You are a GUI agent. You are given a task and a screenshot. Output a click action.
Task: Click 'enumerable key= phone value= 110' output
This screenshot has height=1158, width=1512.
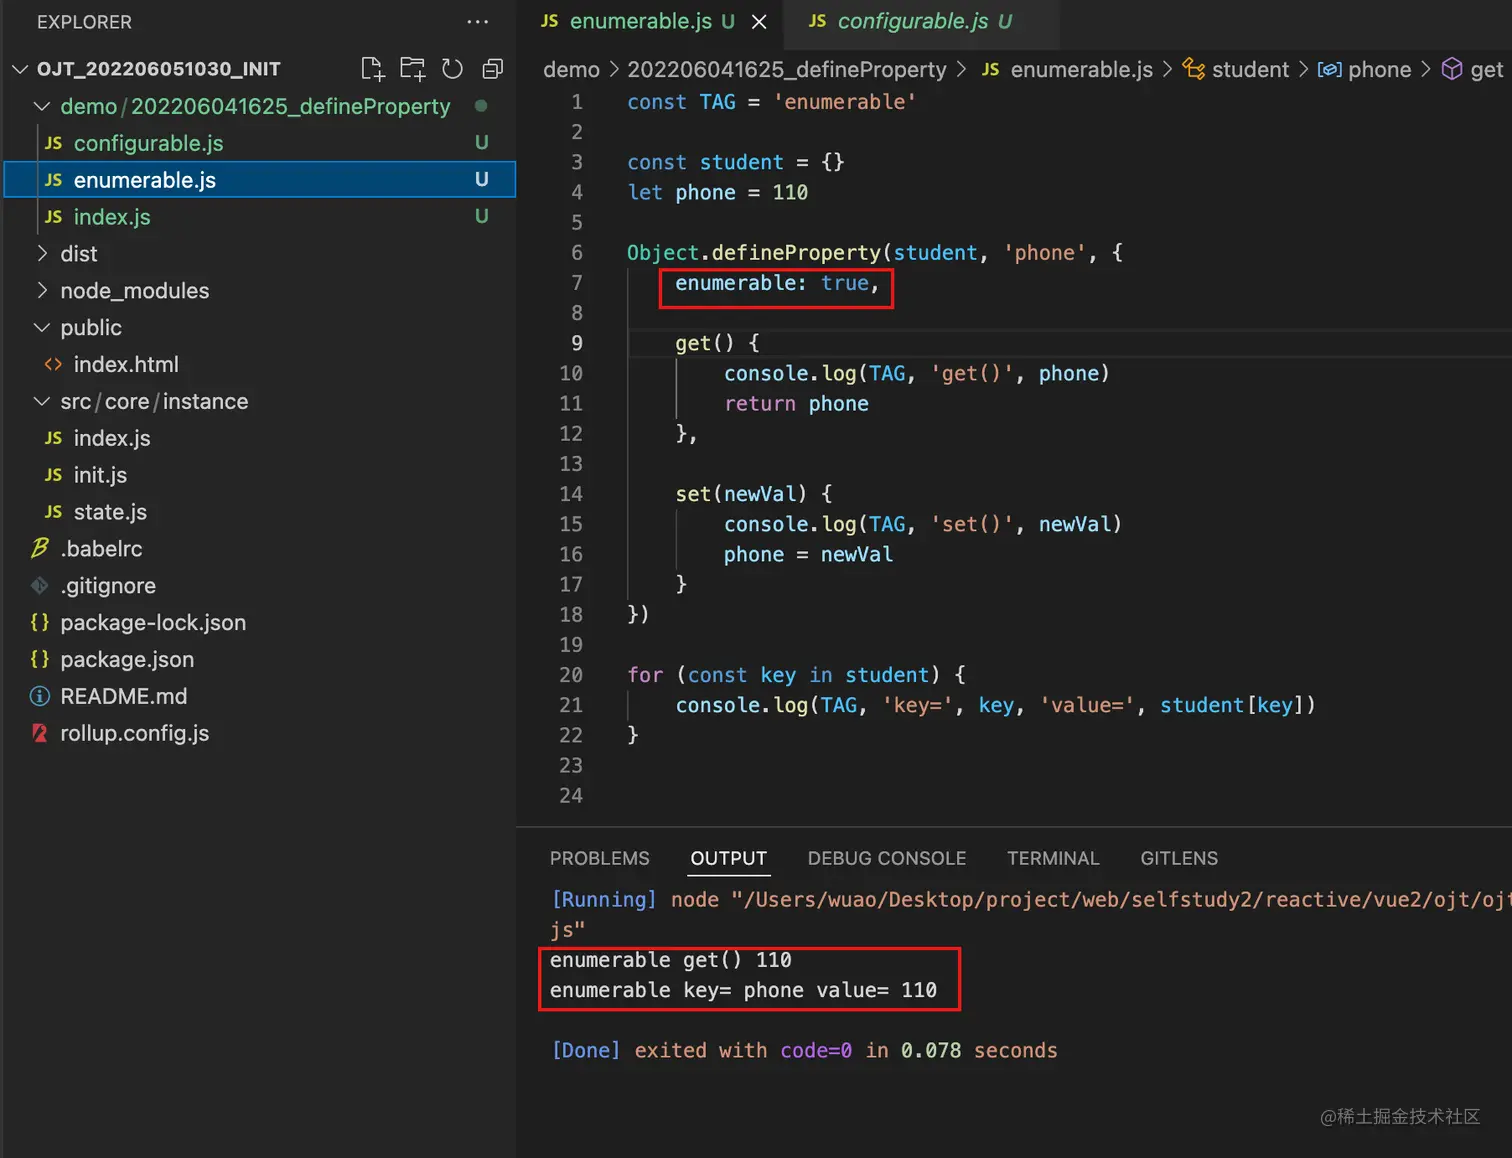(743, 991)
